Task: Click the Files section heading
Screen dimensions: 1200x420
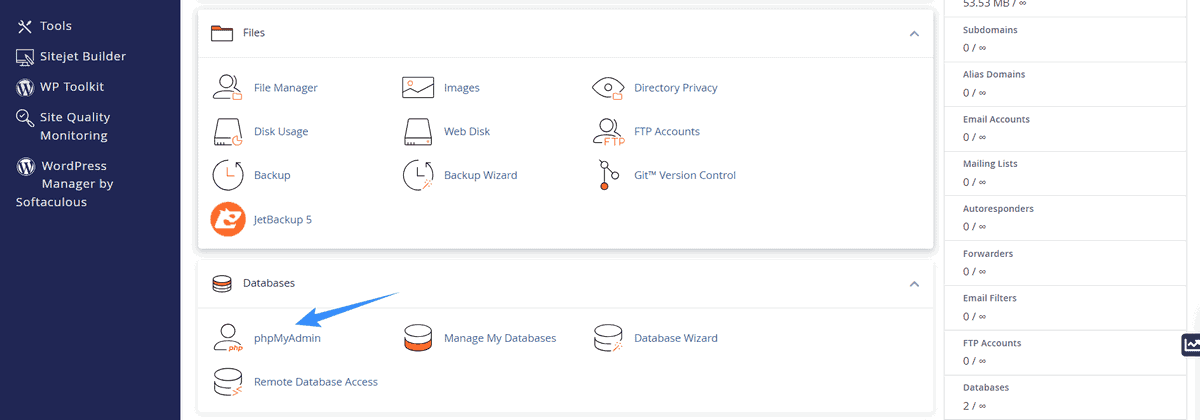Action: coord(254,33)
